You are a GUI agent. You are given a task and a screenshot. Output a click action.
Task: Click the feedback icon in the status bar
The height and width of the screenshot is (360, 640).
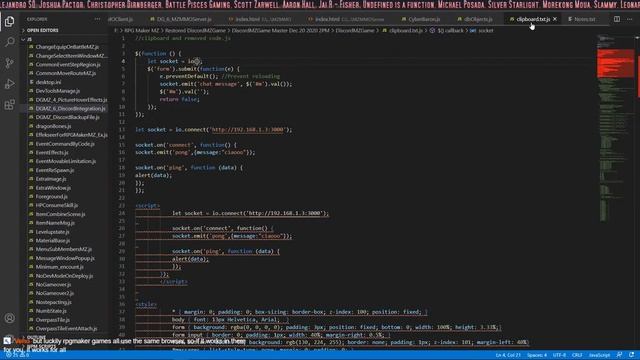pos(619,355)
